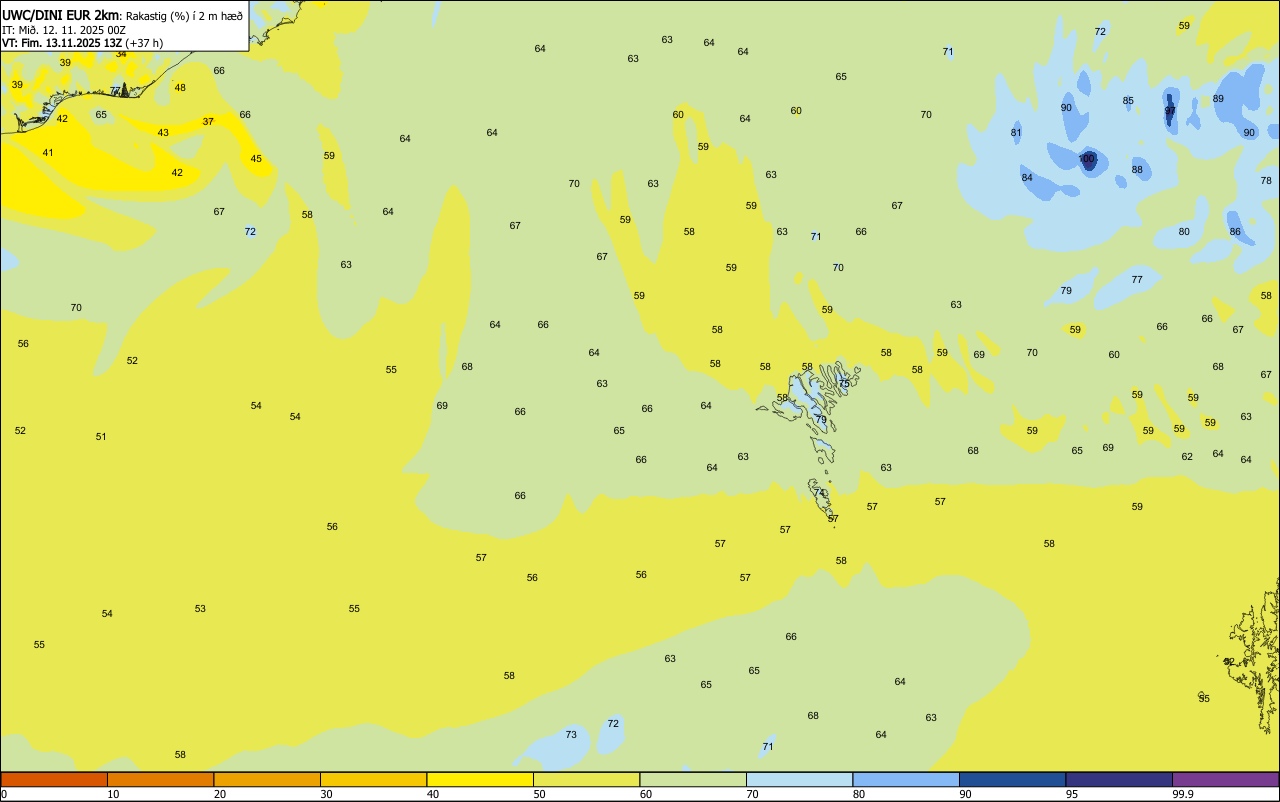Image resolution: width=1280 pixels, height=802 pixels.
Task: Click the 'Rakastig (%) í 2 m hæð' label
Action: click(184, 16)
